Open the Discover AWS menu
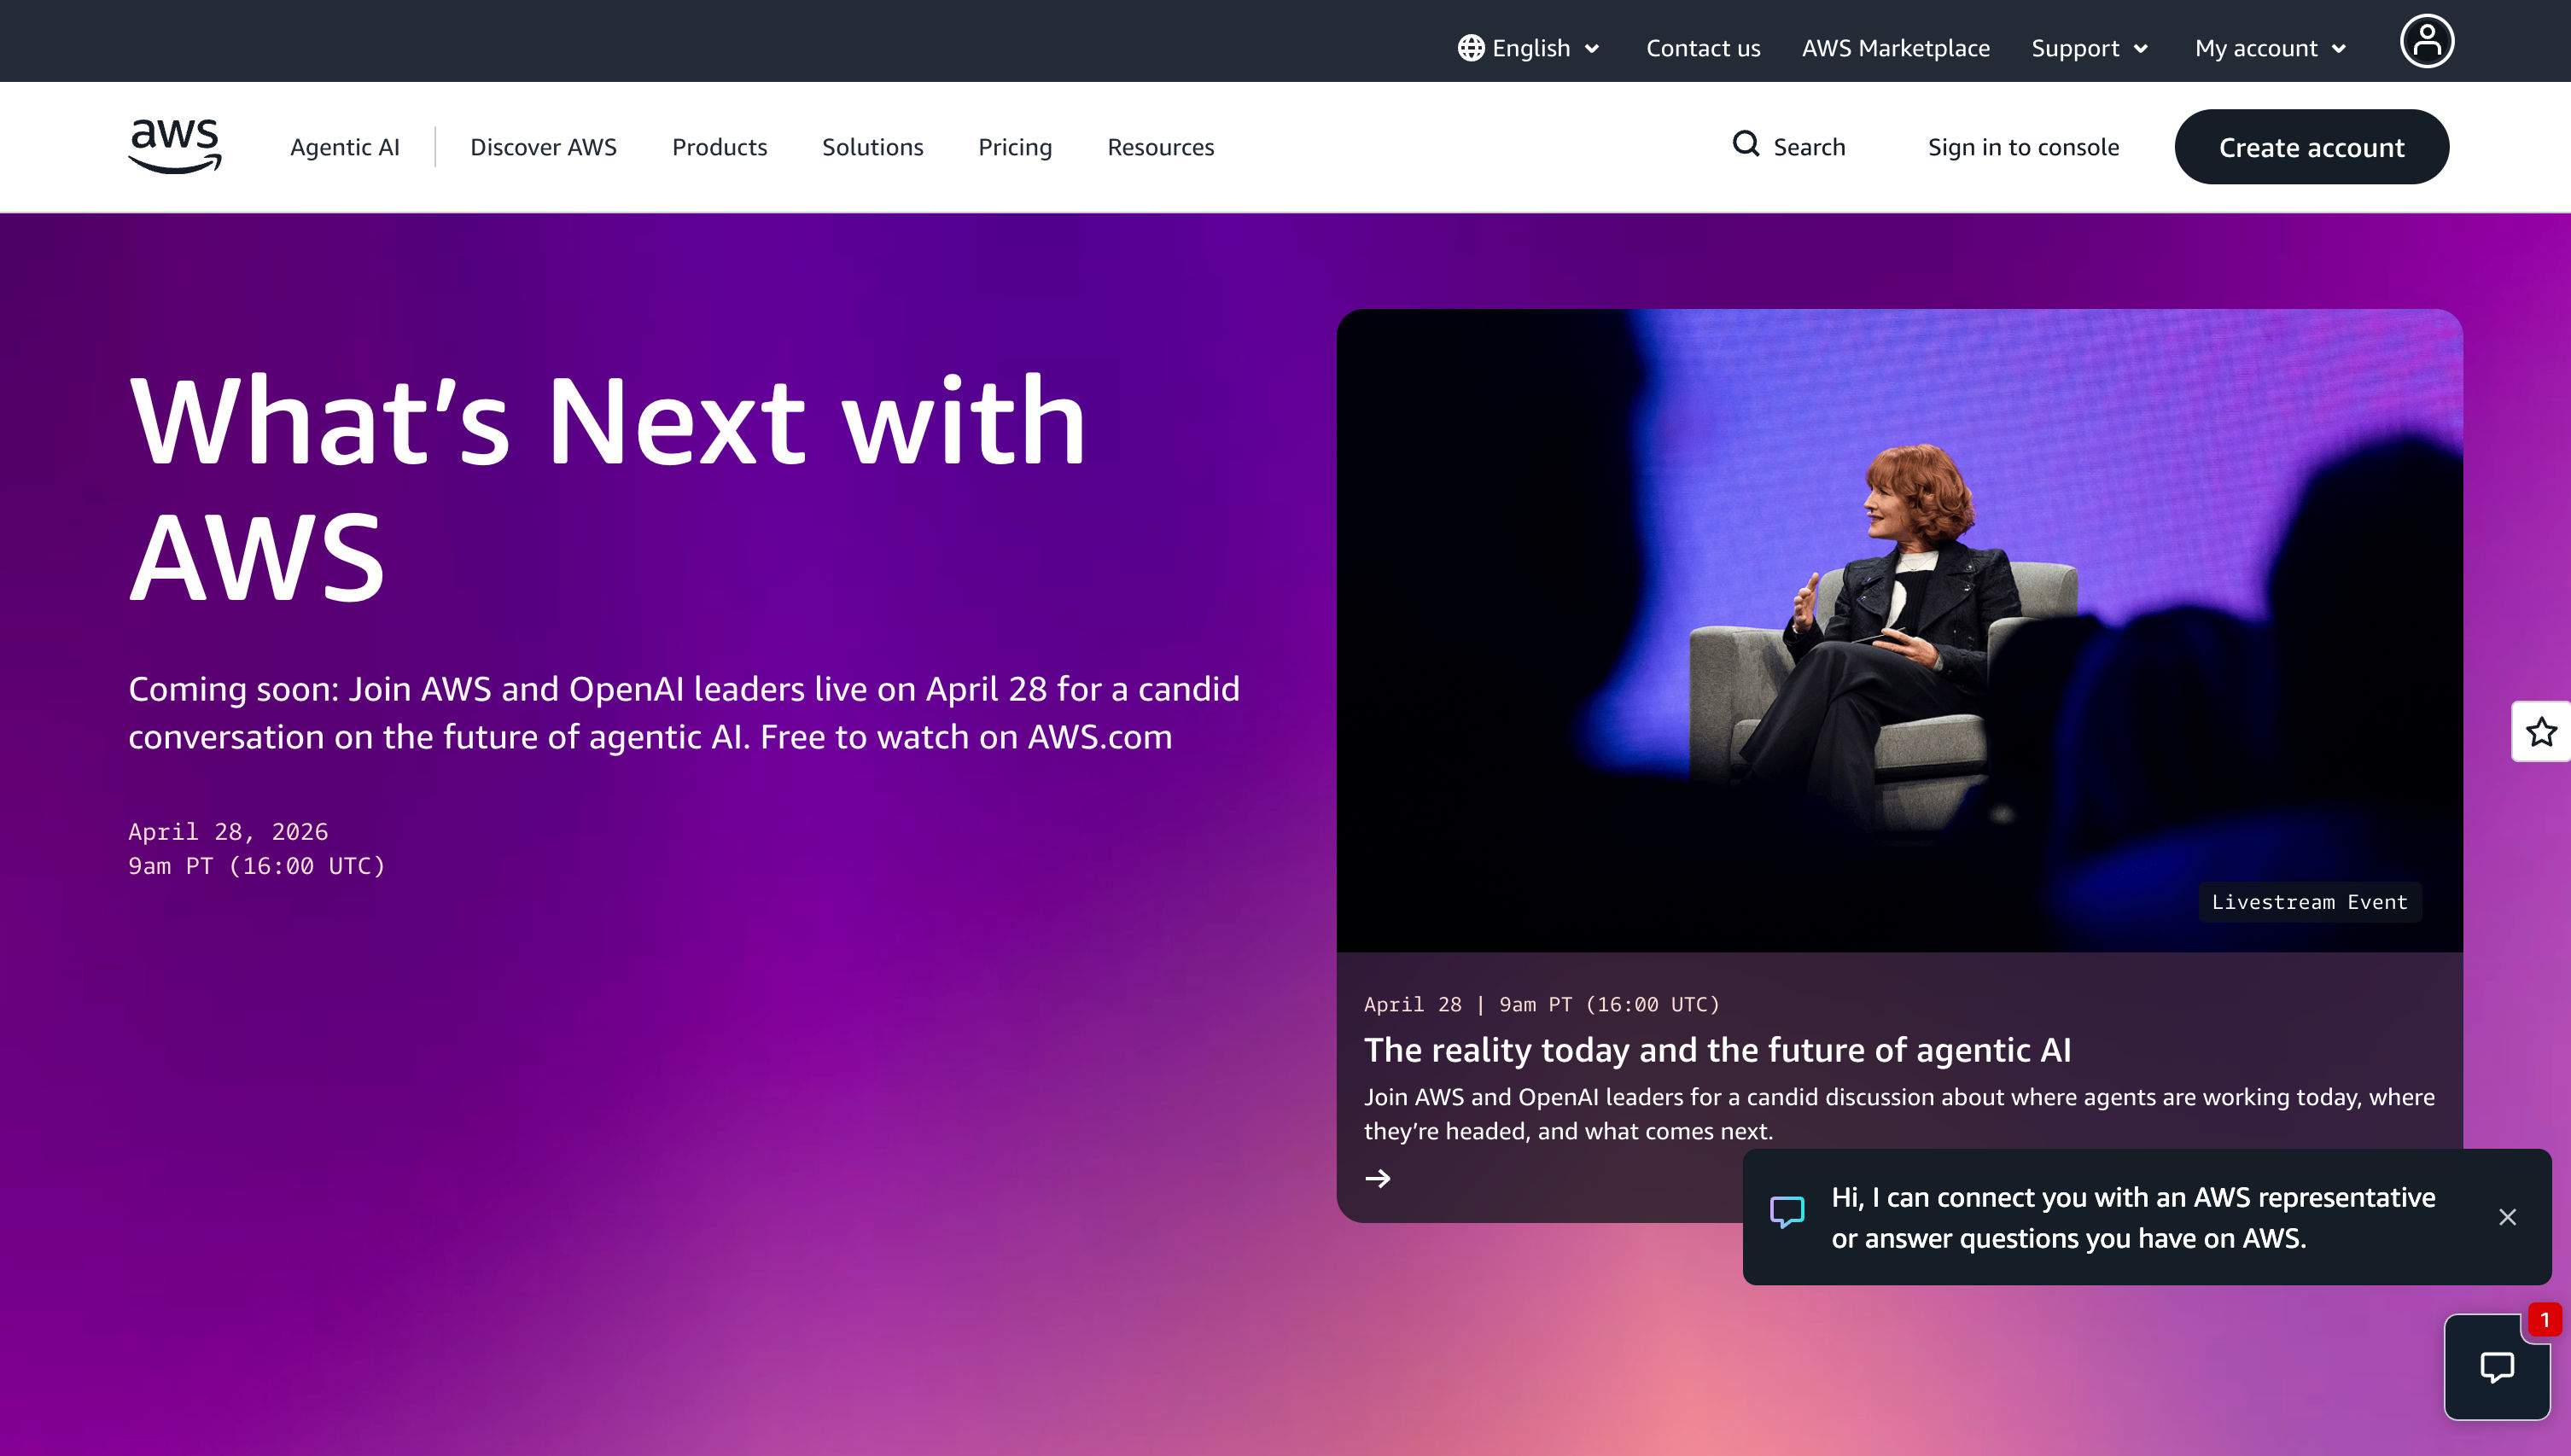This screenshot has height=1456, width=2571. tap(543, 147)
